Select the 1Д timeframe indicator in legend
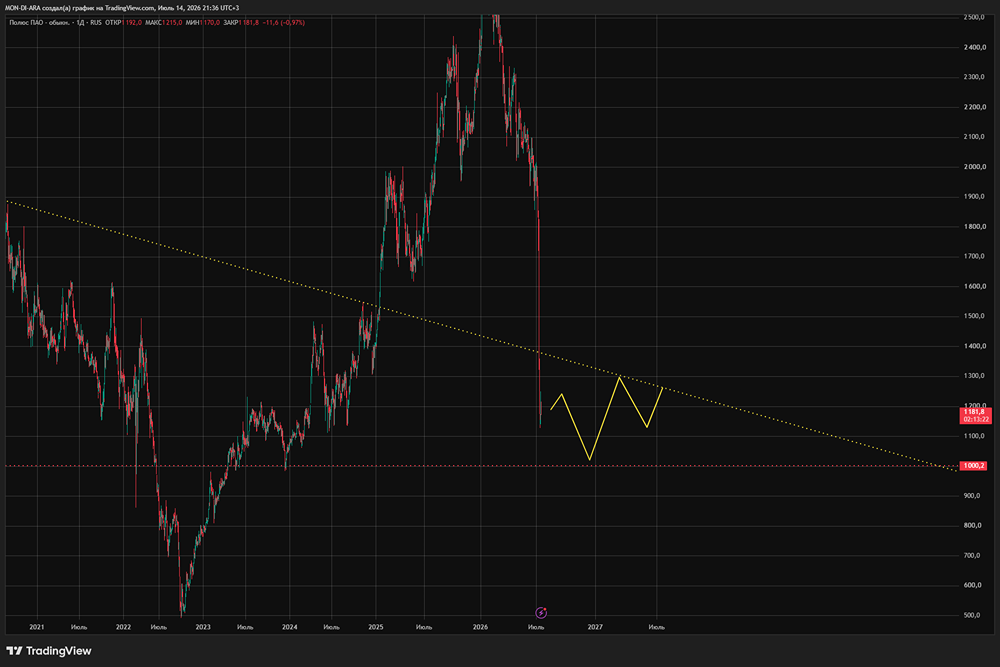The image size is (1000, 667). tap(80, 22)
